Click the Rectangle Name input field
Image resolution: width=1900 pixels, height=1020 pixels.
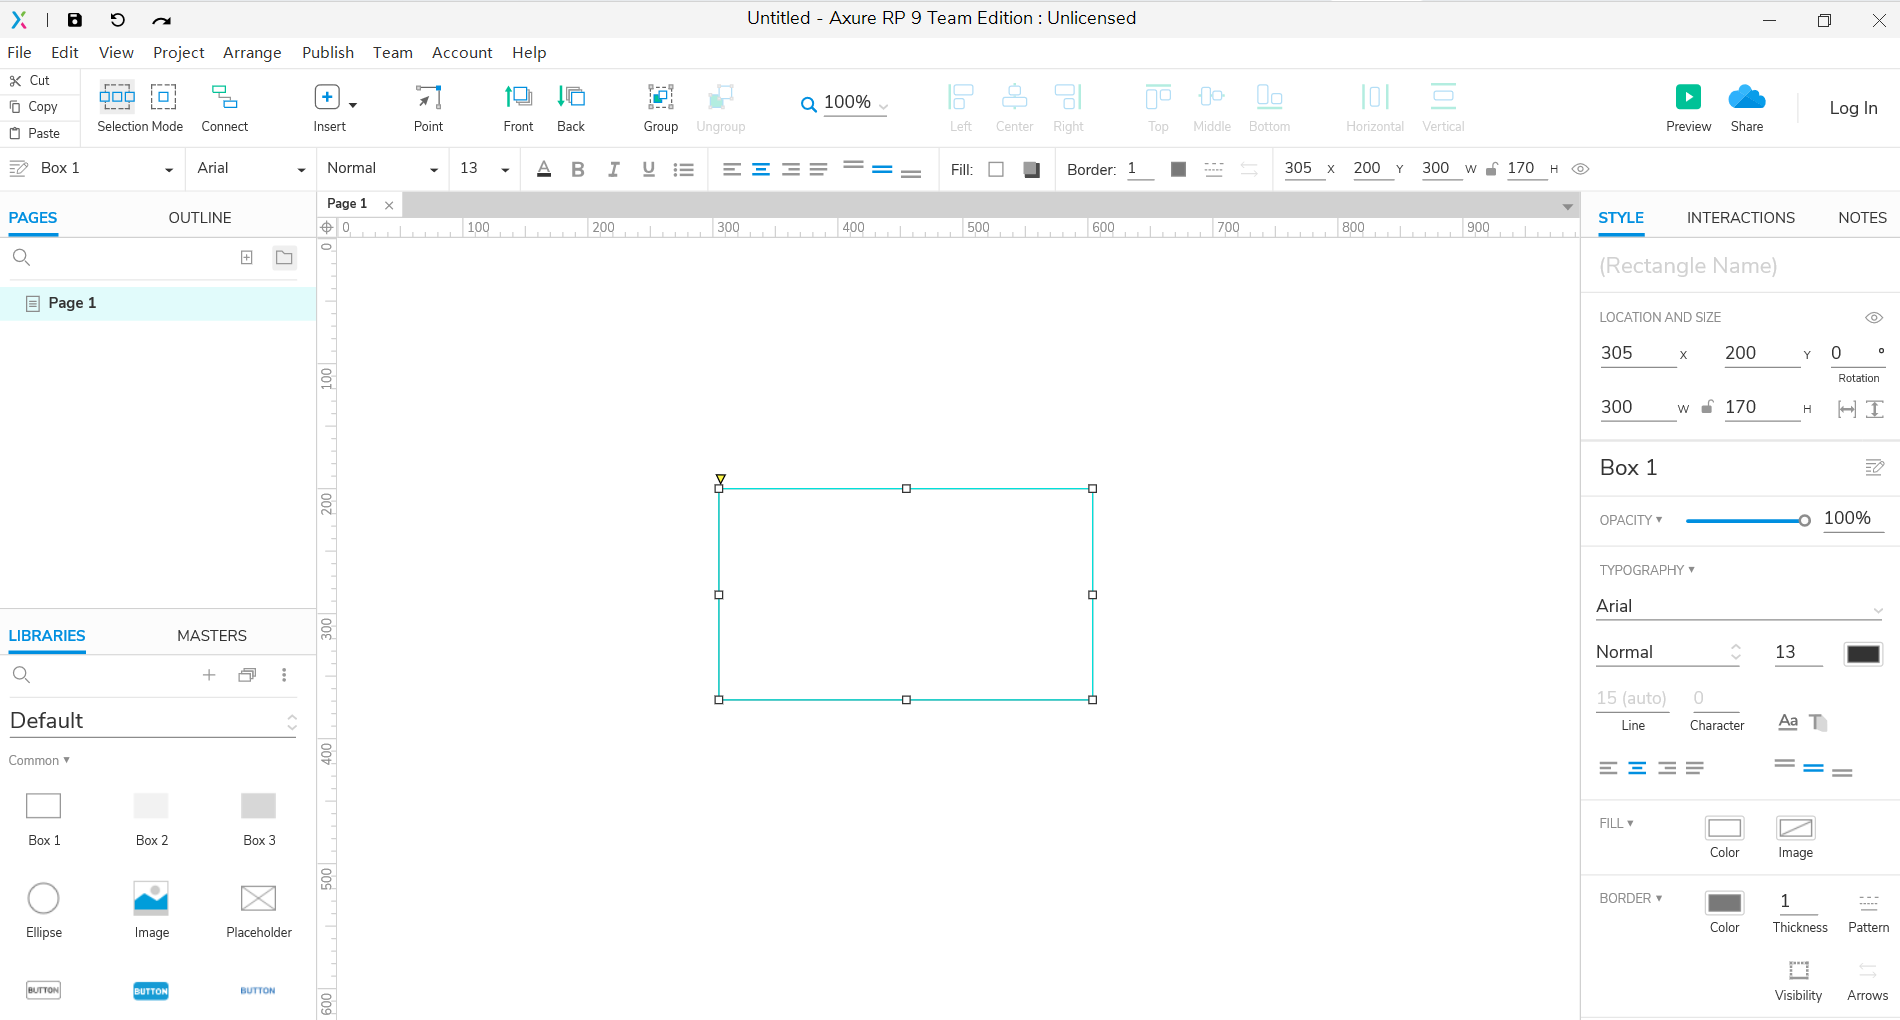[x=1739, y=266]
